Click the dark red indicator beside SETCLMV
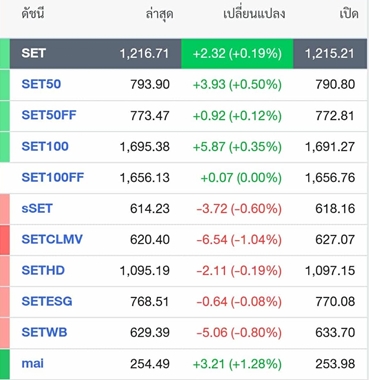This screenshot has width=369, height=380. pos(5,240)
